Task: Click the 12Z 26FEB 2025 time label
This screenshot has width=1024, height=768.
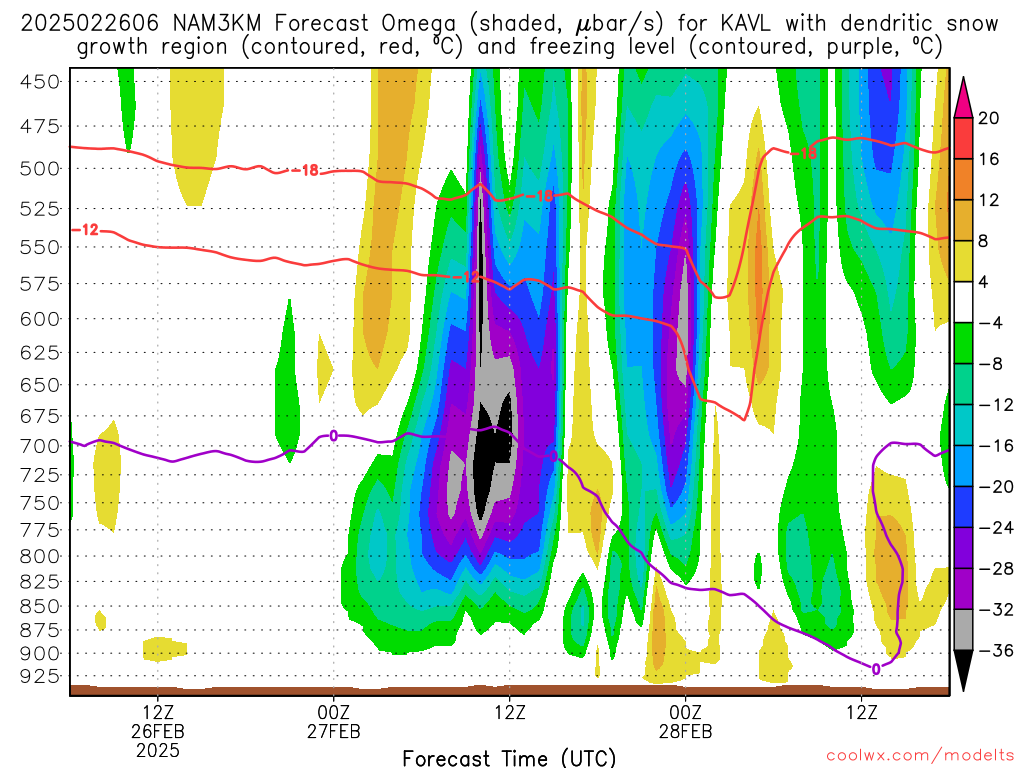Action: [x=158, y=731]
